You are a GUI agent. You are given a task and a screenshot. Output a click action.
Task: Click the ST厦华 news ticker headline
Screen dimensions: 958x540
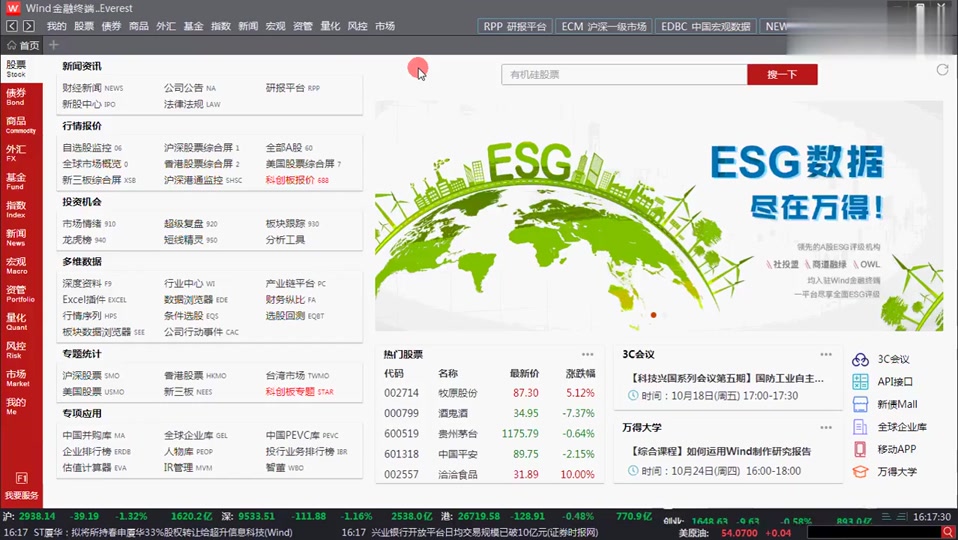click(x=163, y=533)
